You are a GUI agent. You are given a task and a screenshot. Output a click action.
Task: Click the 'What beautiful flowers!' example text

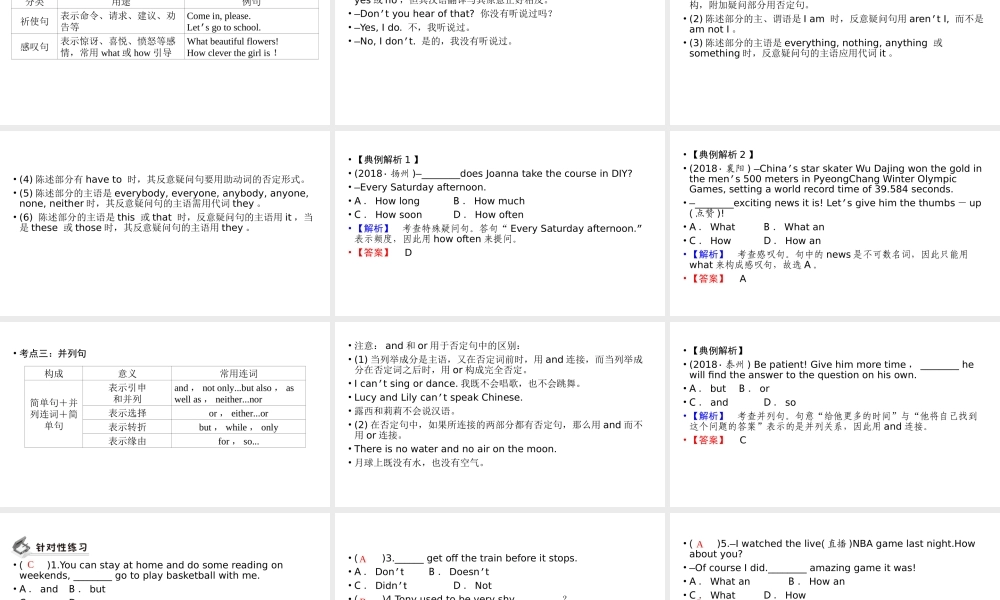tap(233, 41)
